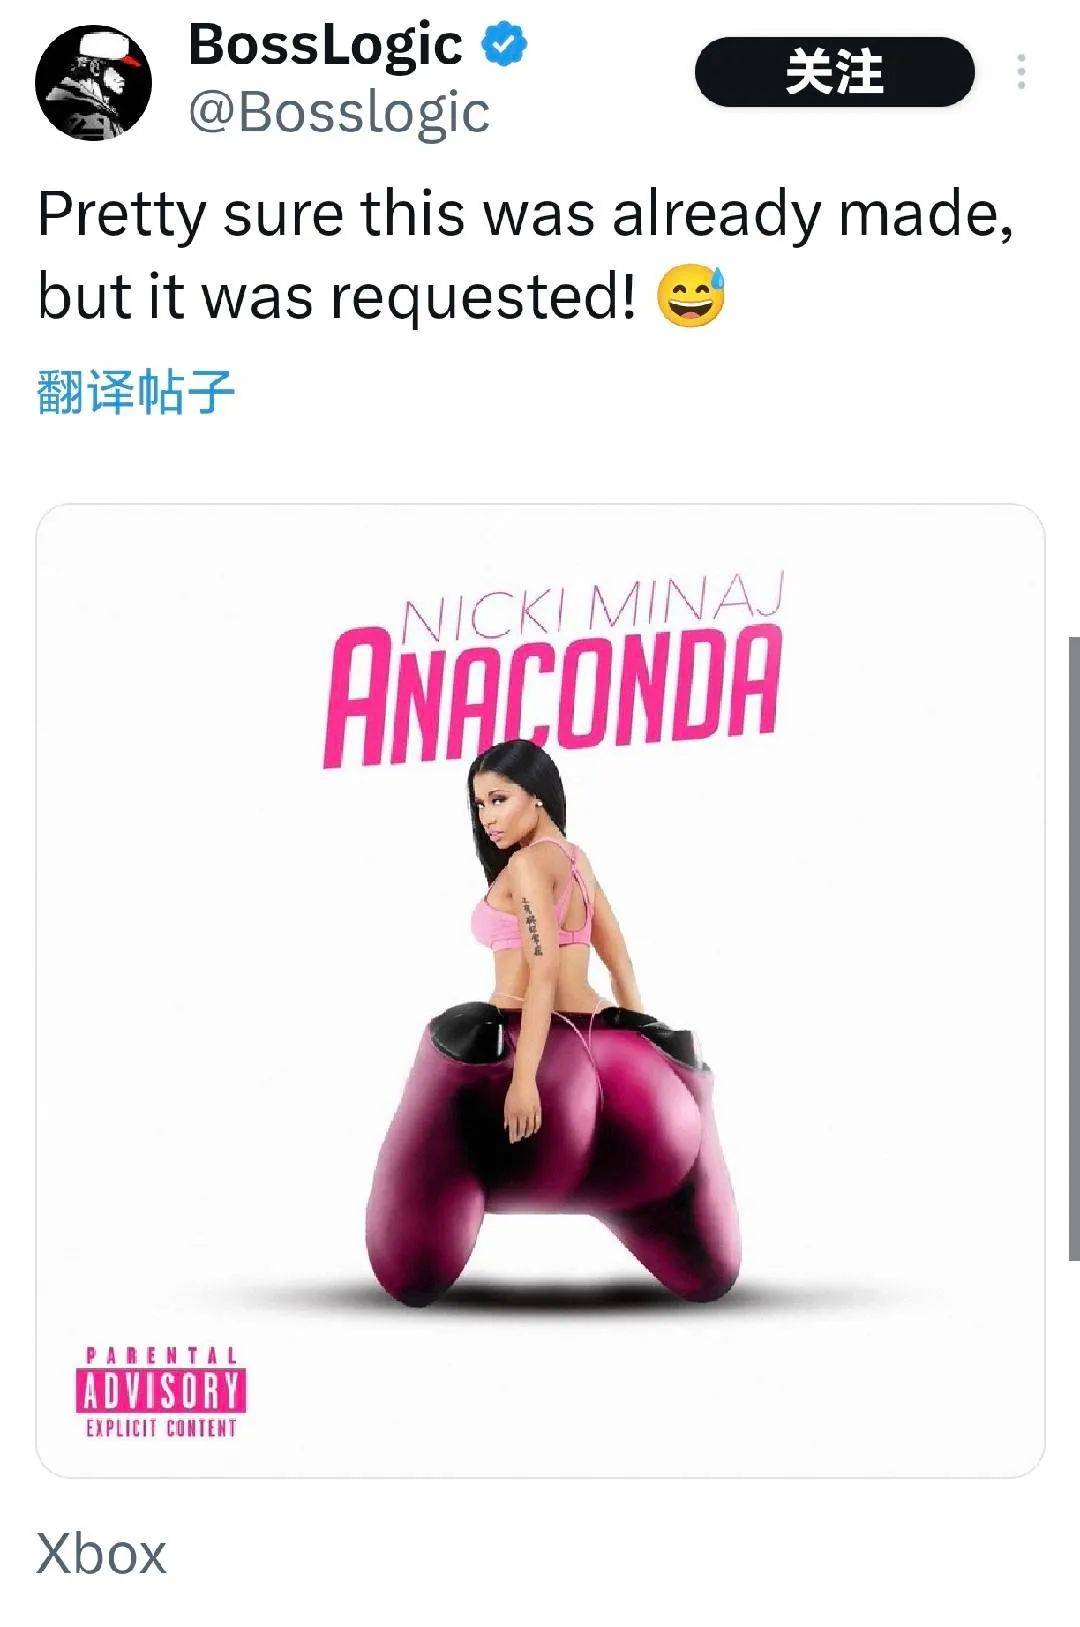Open the attached Anaconda album cover image
The width and height of the screenshot is (1080, 1627).
pos(540,990)
